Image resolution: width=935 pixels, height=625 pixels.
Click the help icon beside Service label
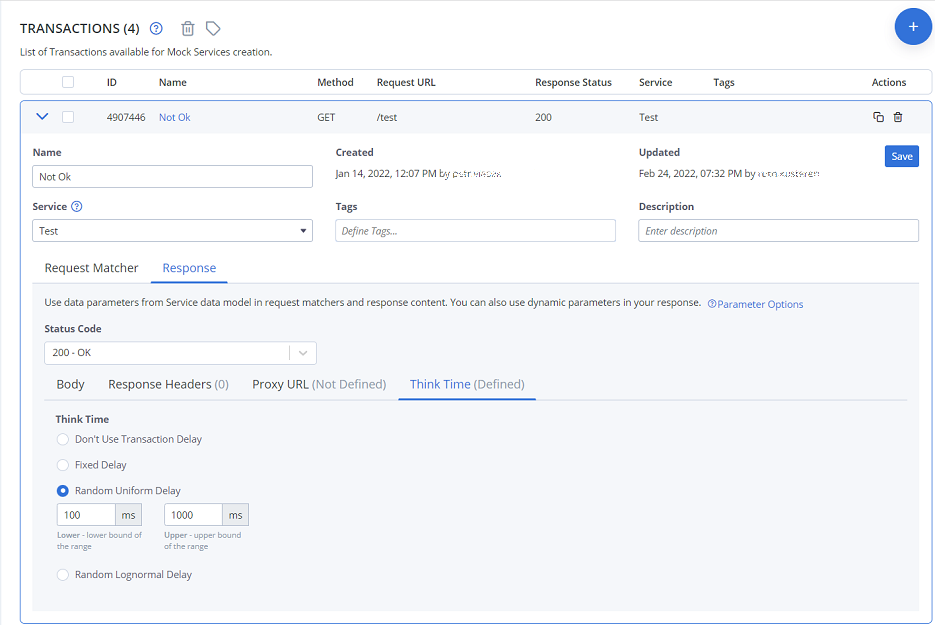pos(77,206)
